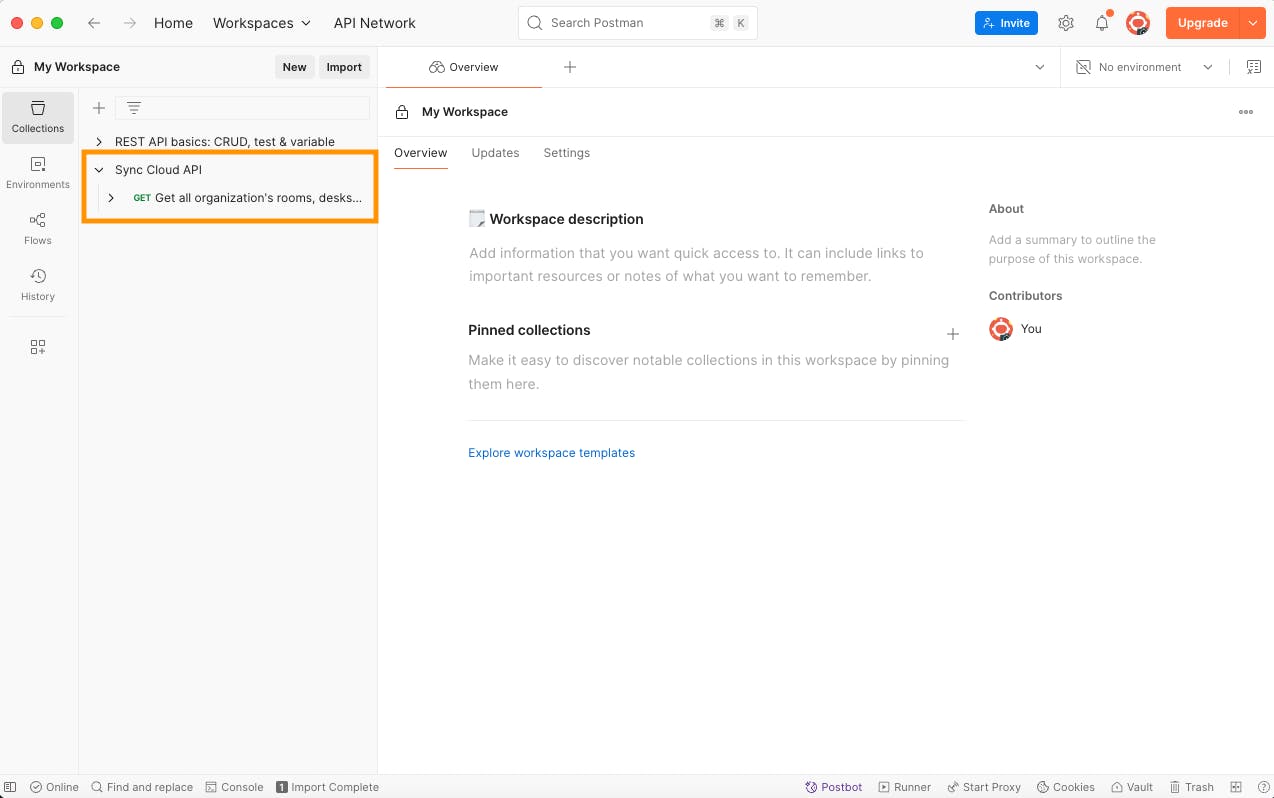Image resolution: width=1274 pixels, height=798 pixels.
Task: Open Find and replace
Action: point(142,787)
